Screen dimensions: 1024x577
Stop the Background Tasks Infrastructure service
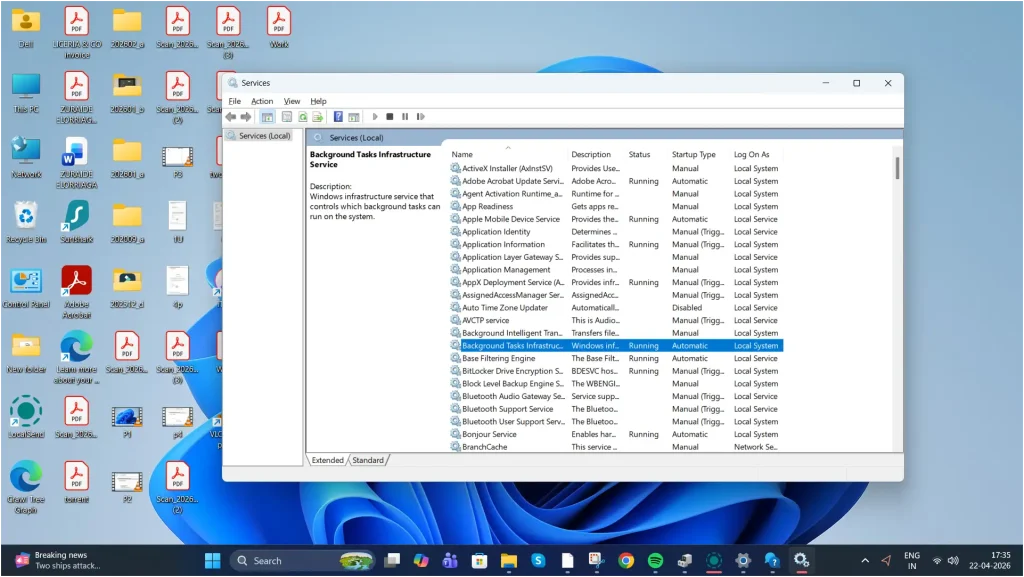(x=389, y=116)
